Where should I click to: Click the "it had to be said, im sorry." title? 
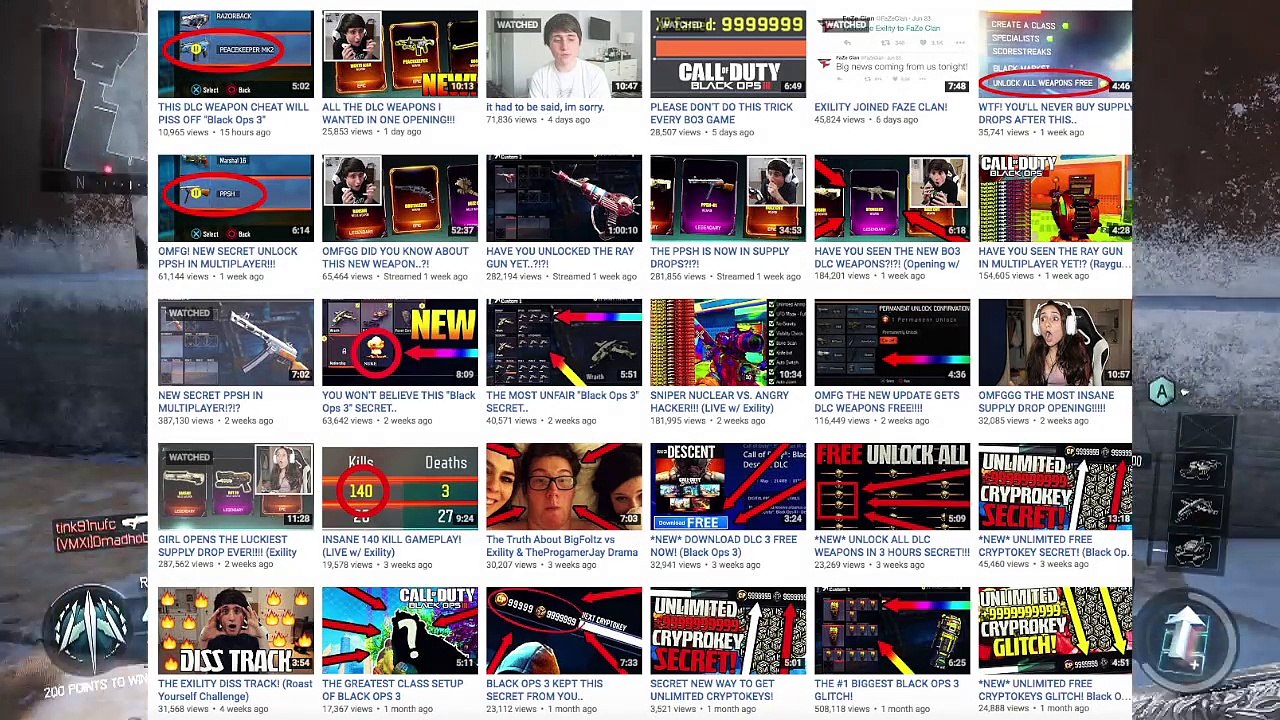545,107
